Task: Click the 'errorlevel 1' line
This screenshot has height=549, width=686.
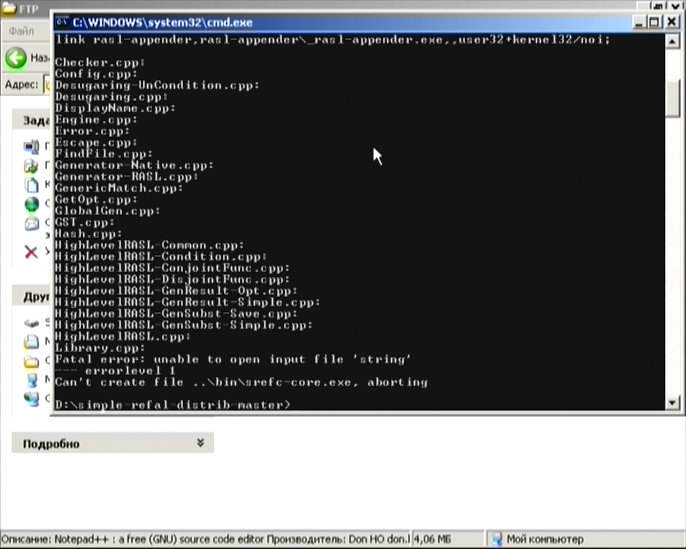Action: click(x=116, y=371)
